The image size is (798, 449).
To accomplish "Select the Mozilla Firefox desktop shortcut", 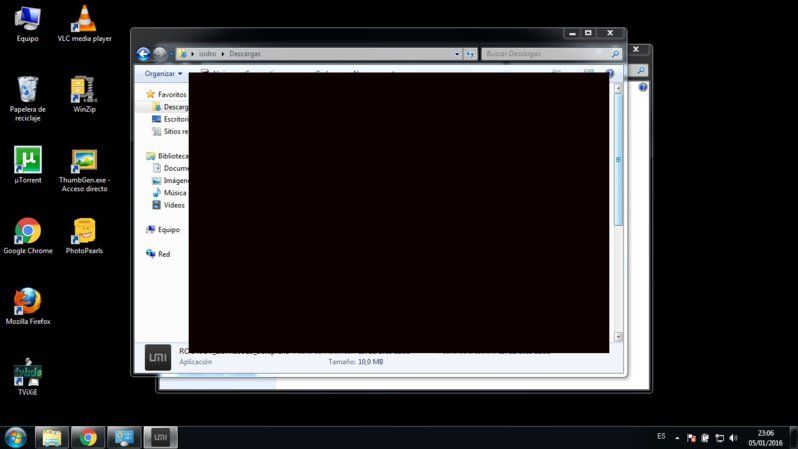I will click(x=27, y=306).
